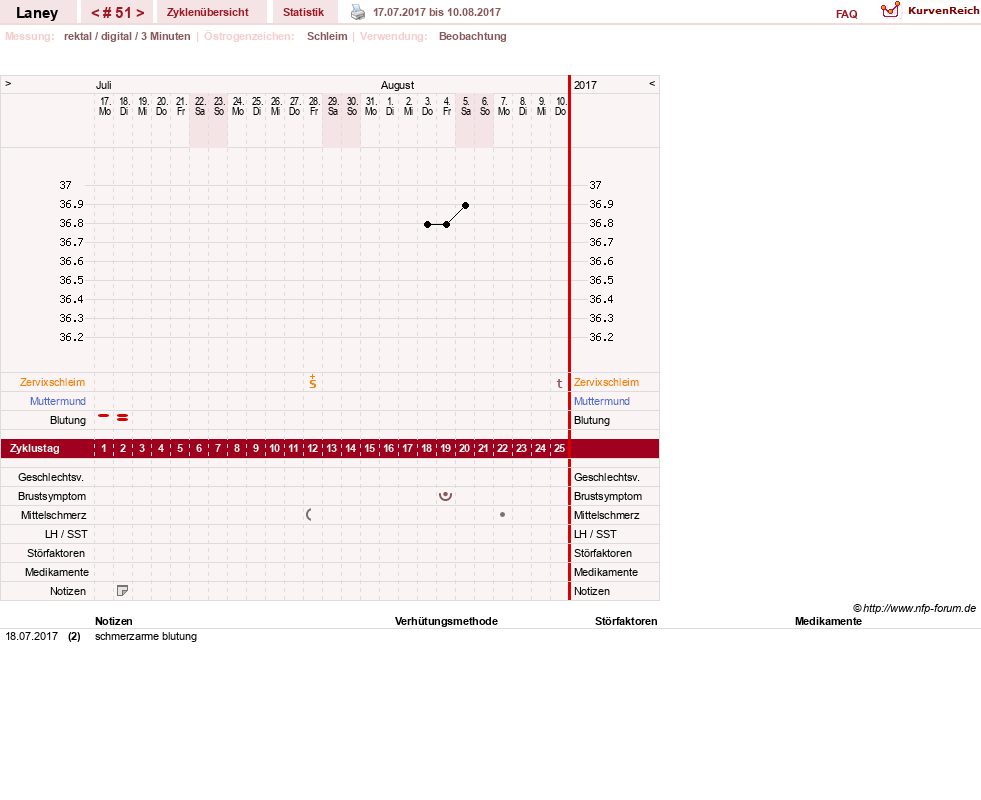Click cycle day 25 in Zyklustag bar
This screenshot has width=981, height=800.
pyautogui.click(x=559, y=448)
